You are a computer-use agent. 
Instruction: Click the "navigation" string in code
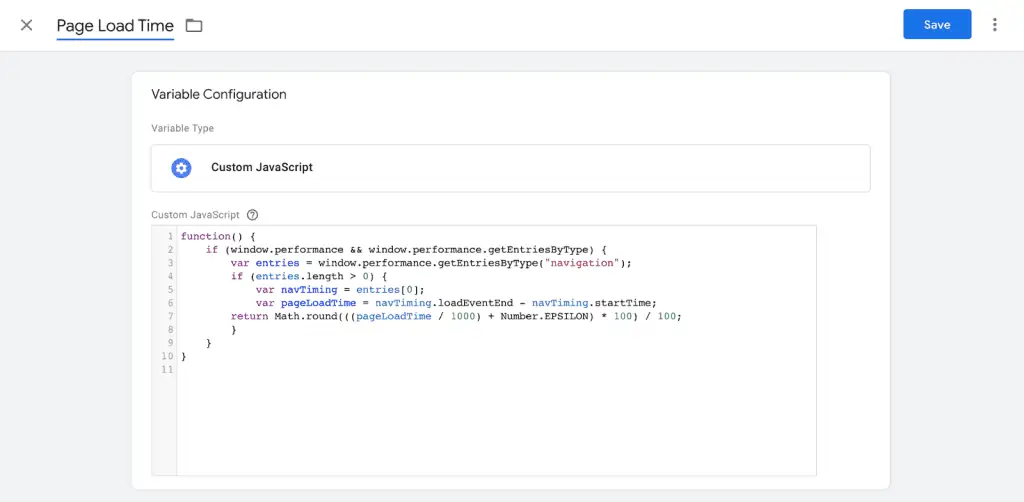coord(582,263)
